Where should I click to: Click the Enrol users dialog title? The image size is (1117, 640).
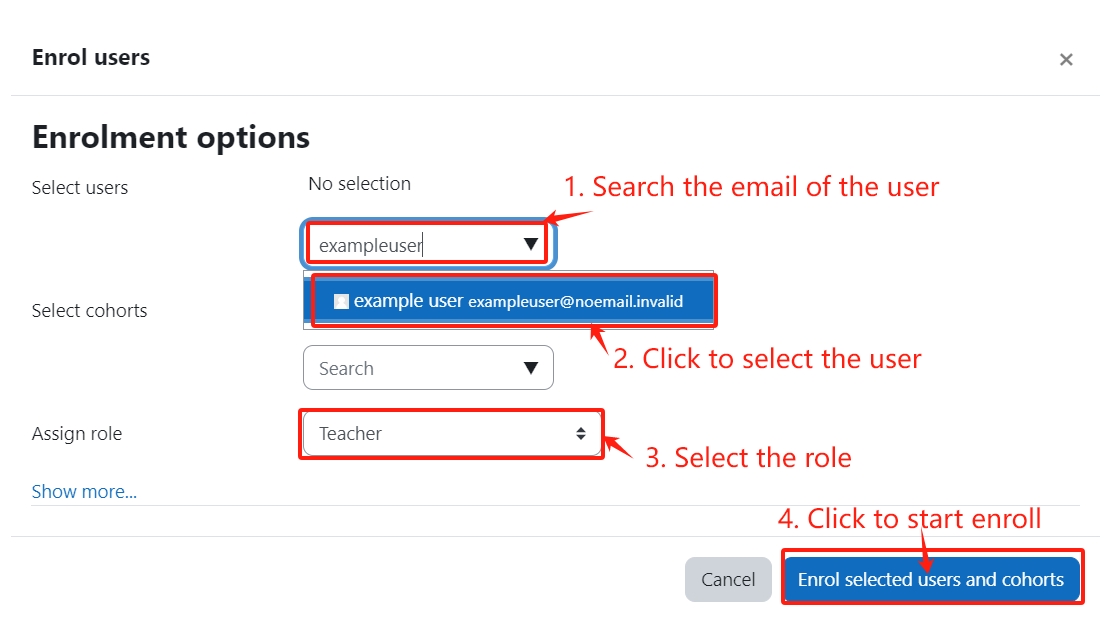90,57
